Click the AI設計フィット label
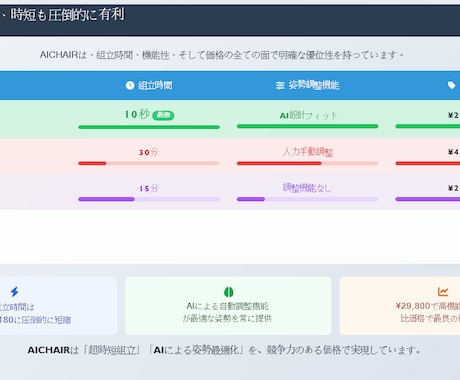 pos(308,115)
